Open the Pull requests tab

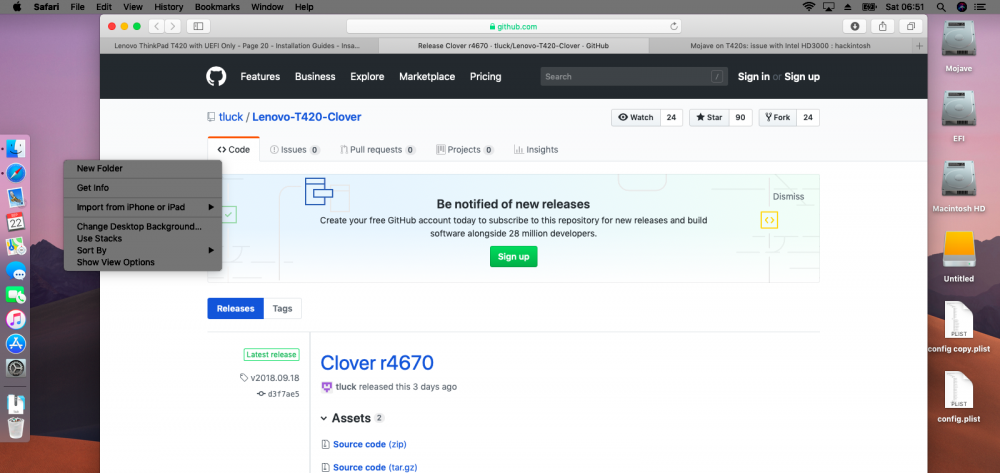378,150
